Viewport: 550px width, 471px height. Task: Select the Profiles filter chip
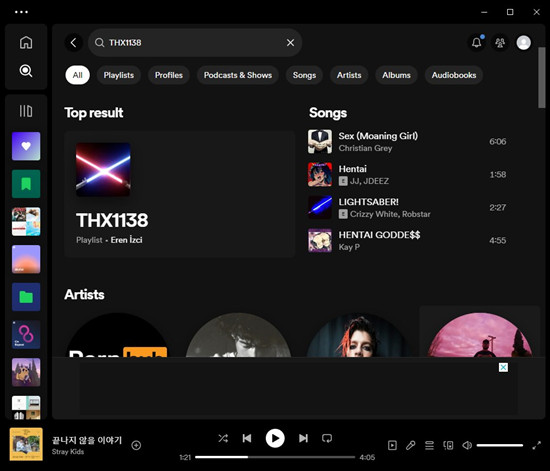click(x=169, y=75)
